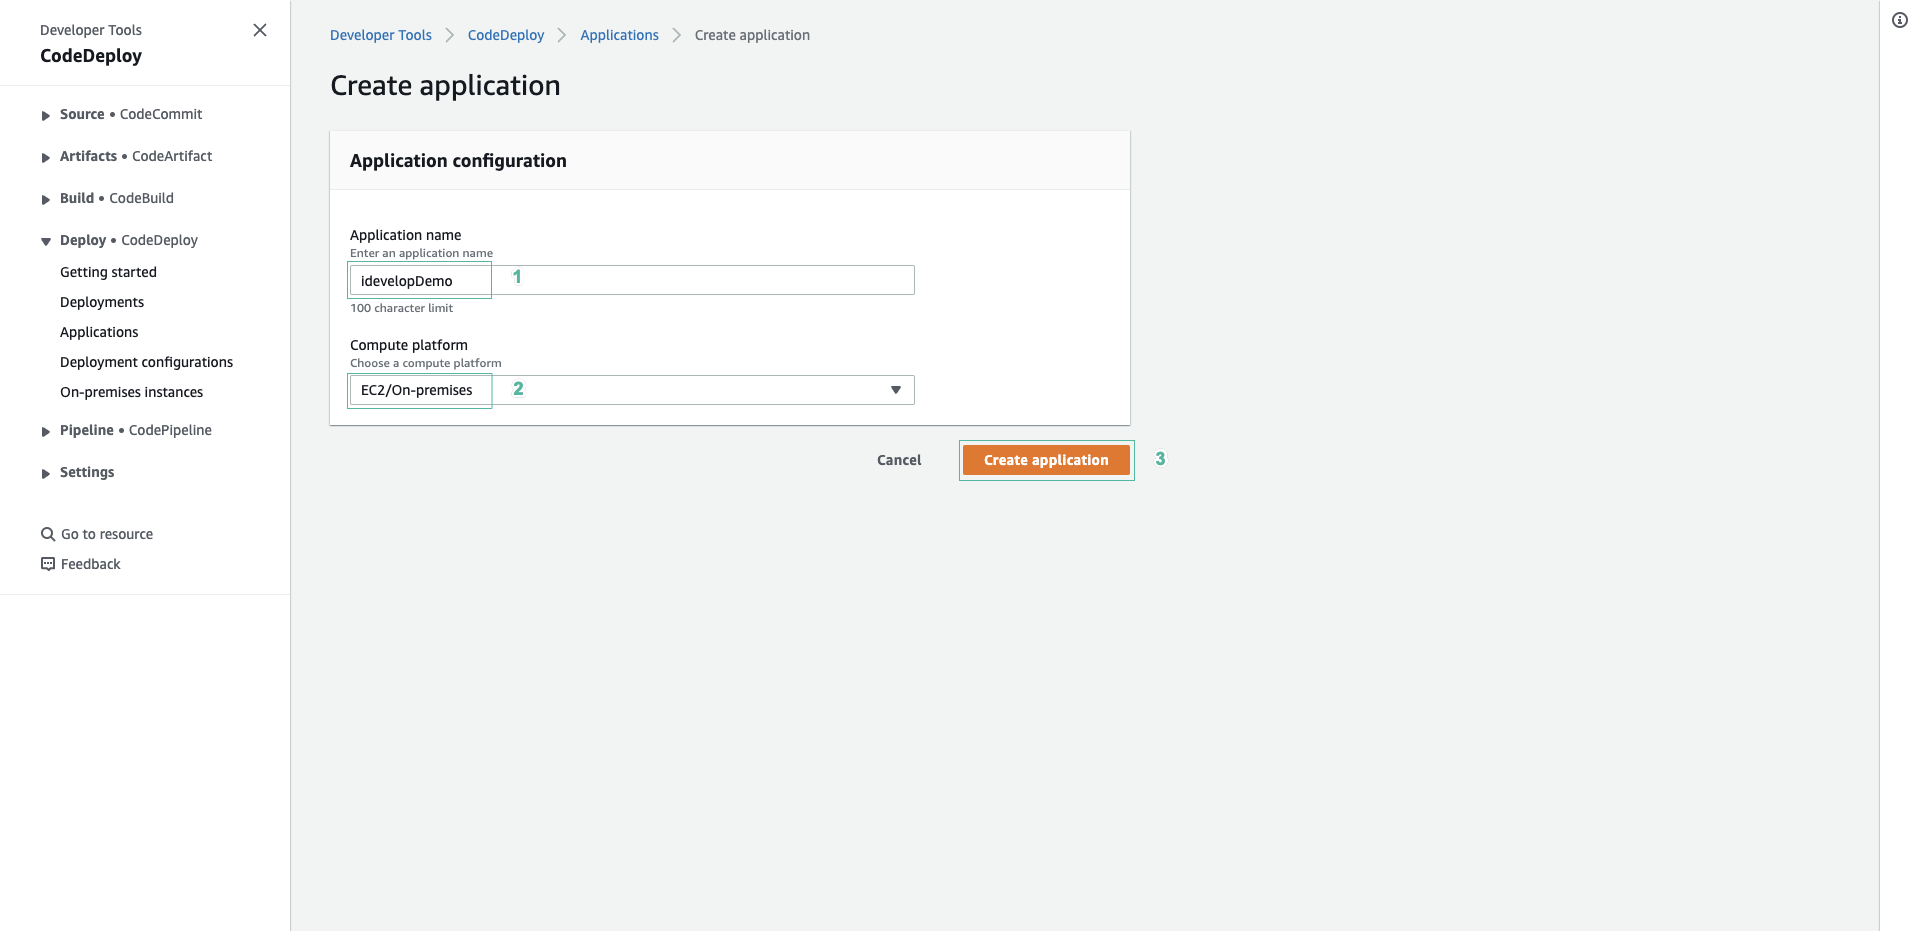Open the info panel icon

1900,20
